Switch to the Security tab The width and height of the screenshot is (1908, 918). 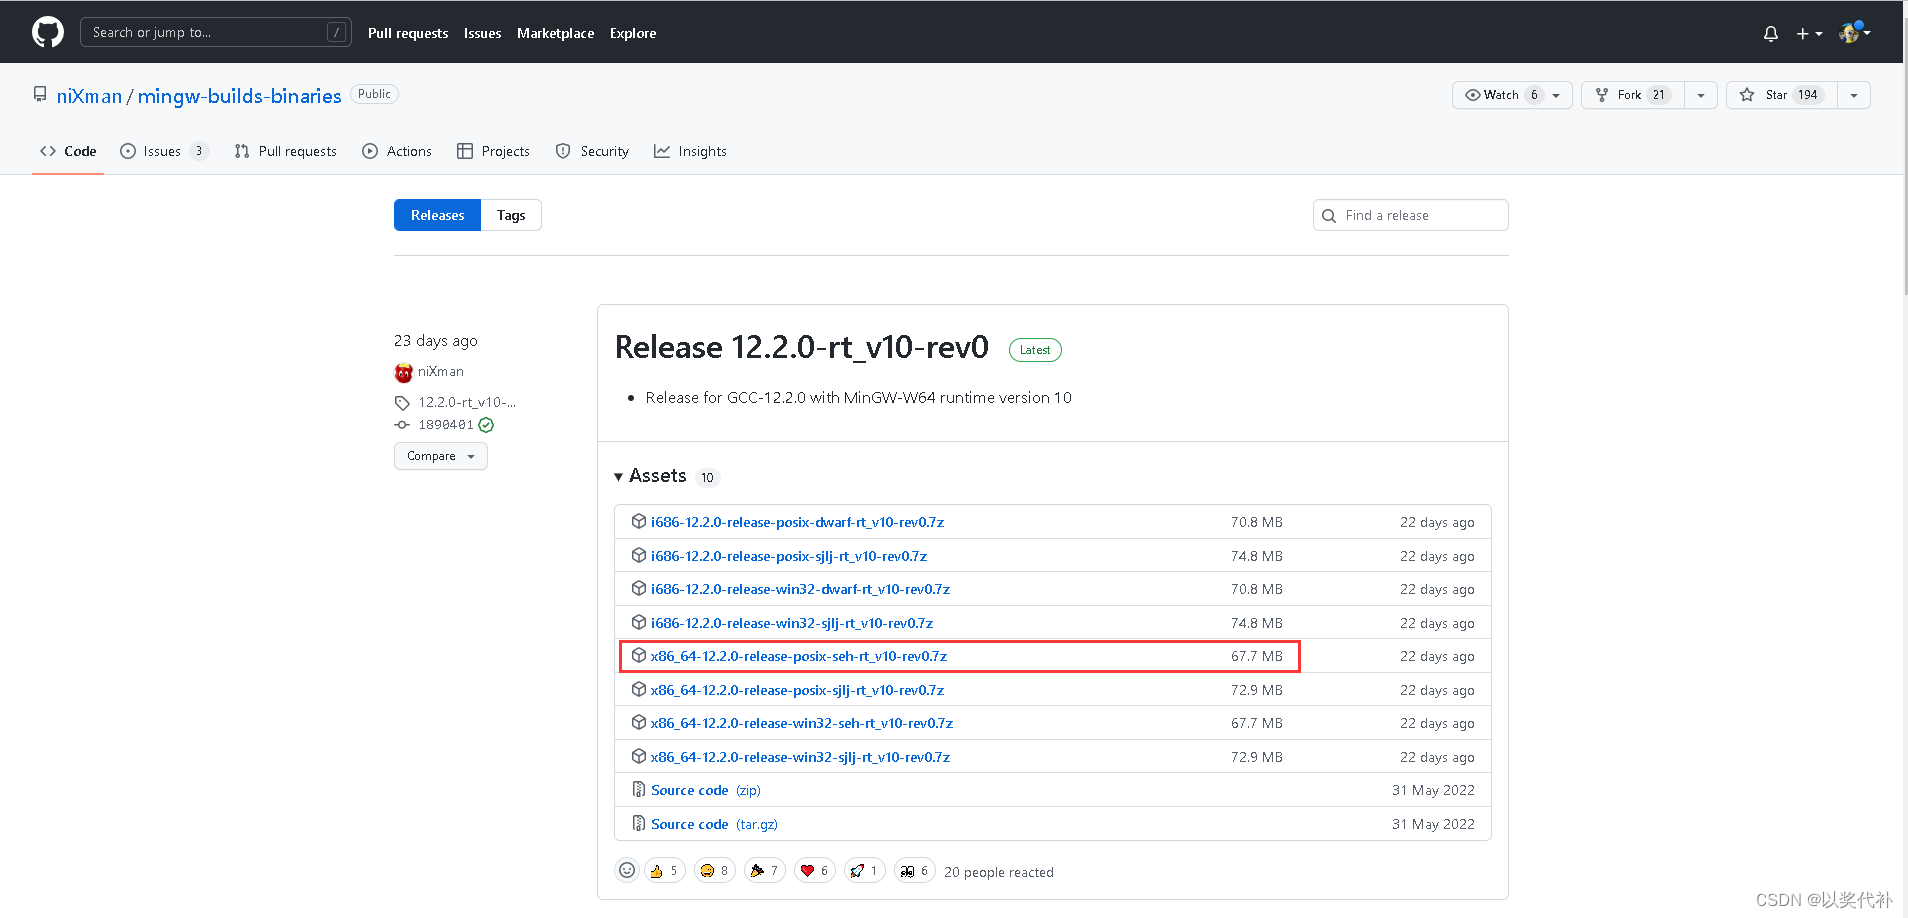592,151
